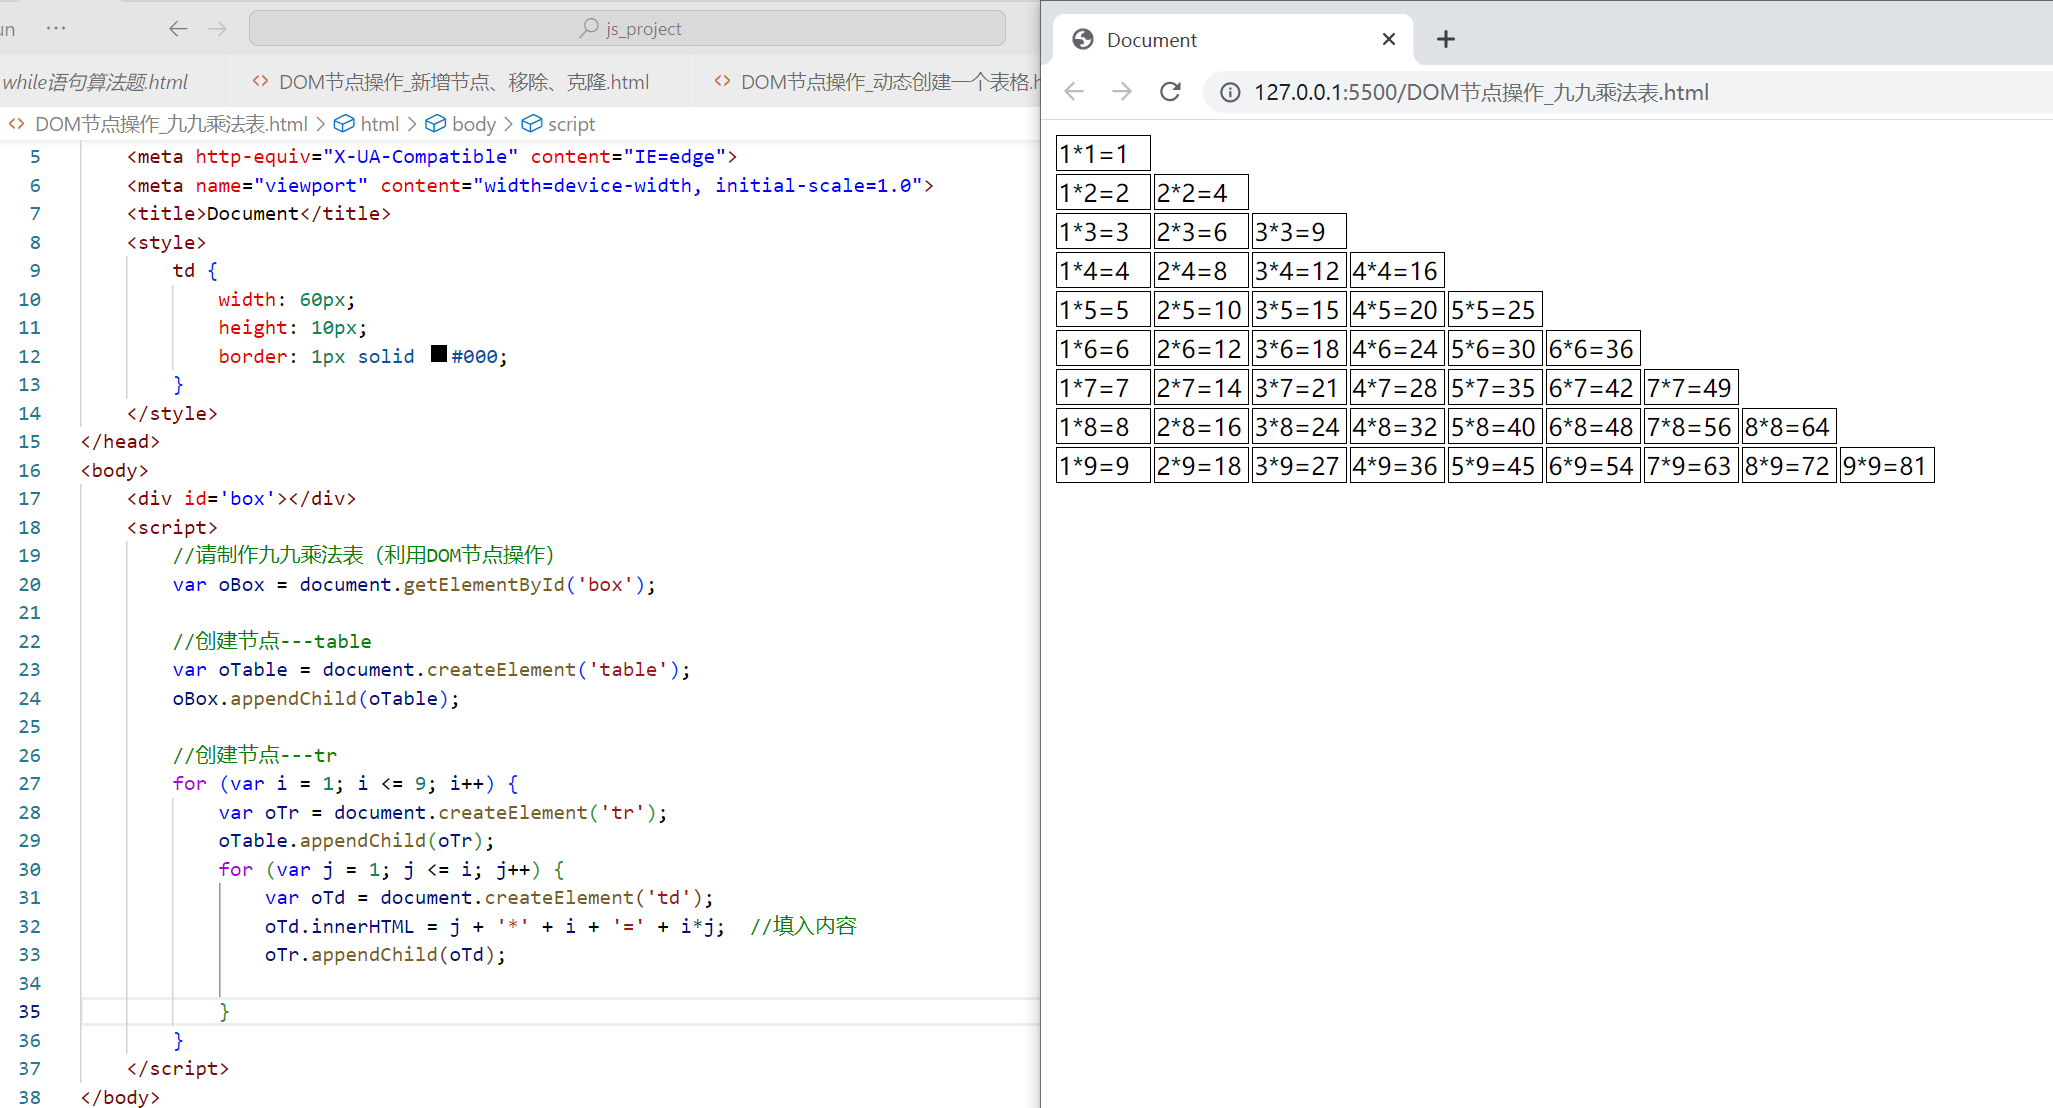Click the table cell showing 8*8=64
This screenshot has height=1108, width=2053.
tap(1789, 426)
